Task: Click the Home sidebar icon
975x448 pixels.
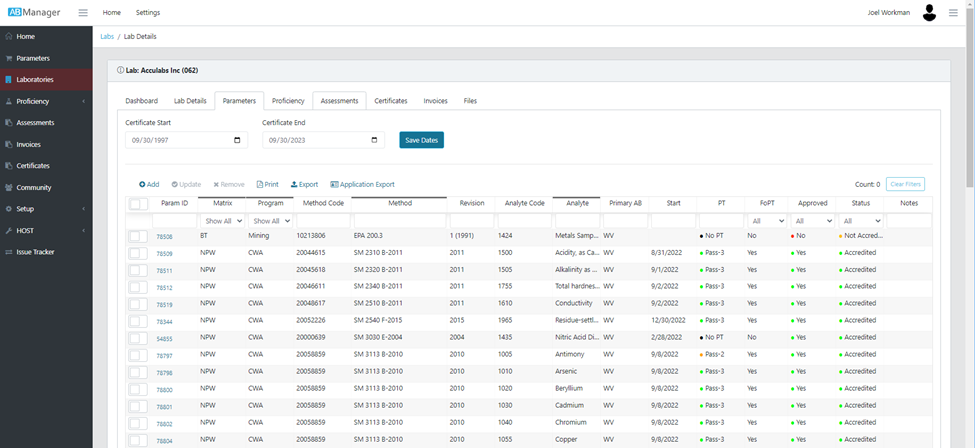Action: (x=9, y=37)
